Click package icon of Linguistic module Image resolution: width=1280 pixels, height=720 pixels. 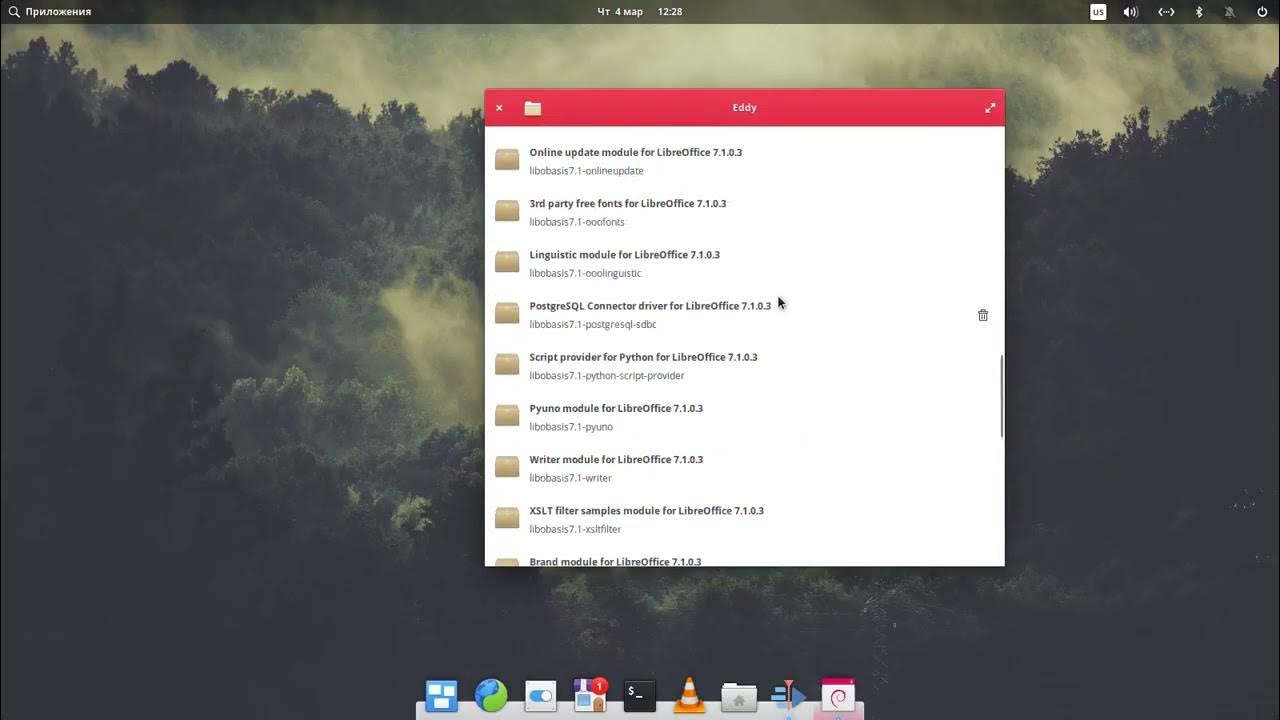[x=507, y=262]
